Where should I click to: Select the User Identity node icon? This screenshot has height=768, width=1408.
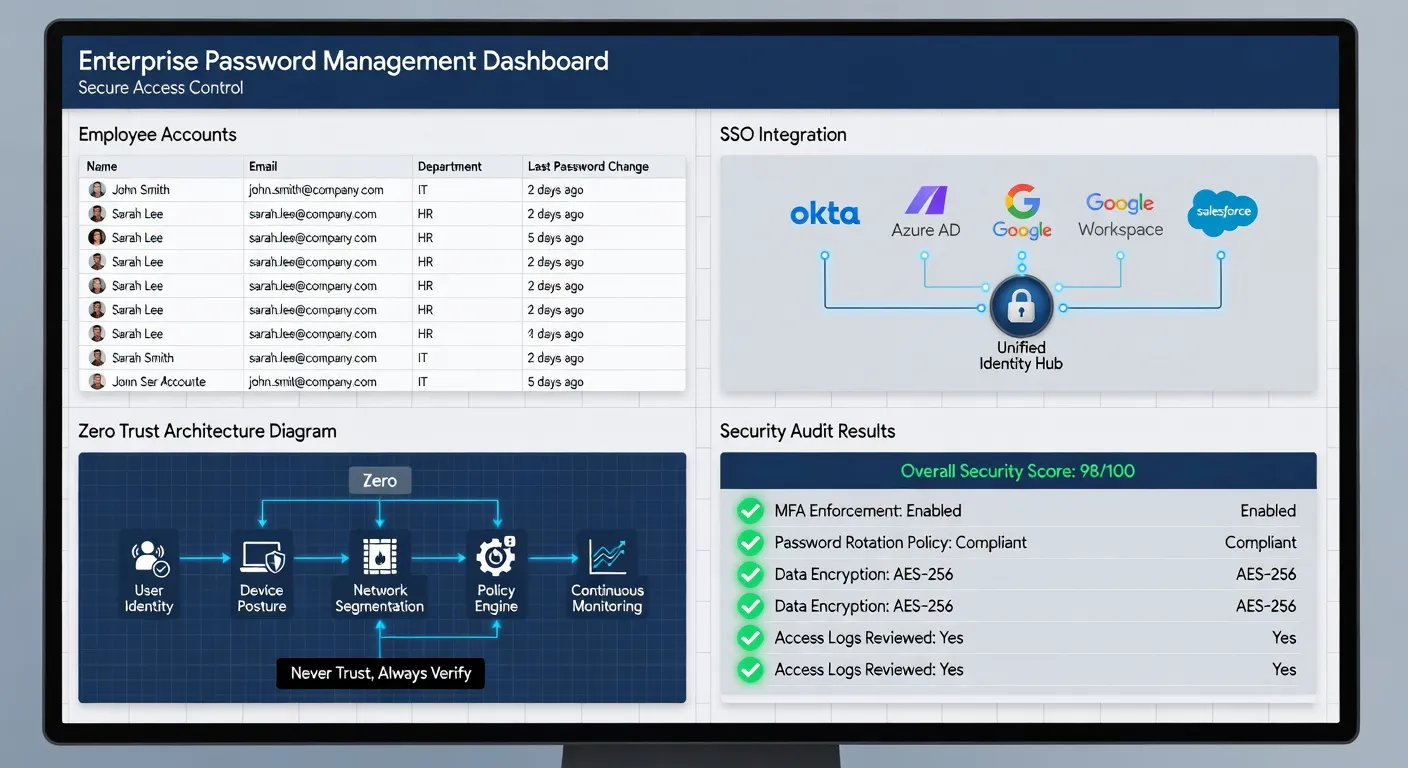pos(149,557)
